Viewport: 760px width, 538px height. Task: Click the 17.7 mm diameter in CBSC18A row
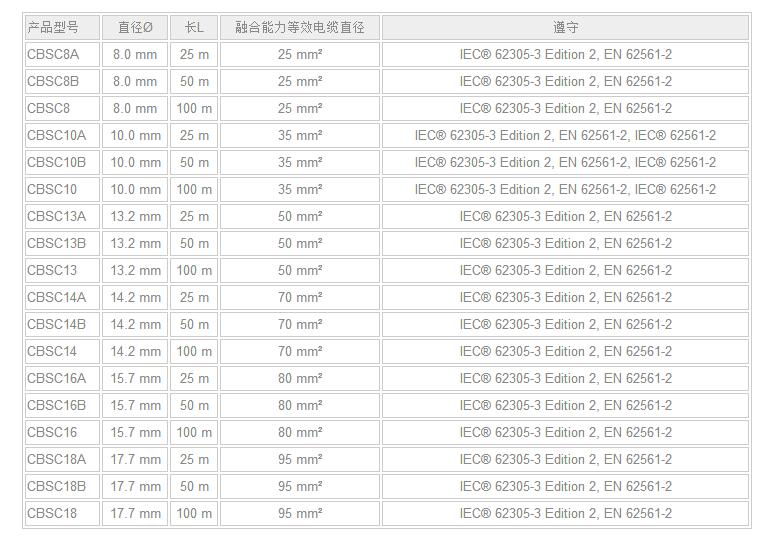coord(135,459)
